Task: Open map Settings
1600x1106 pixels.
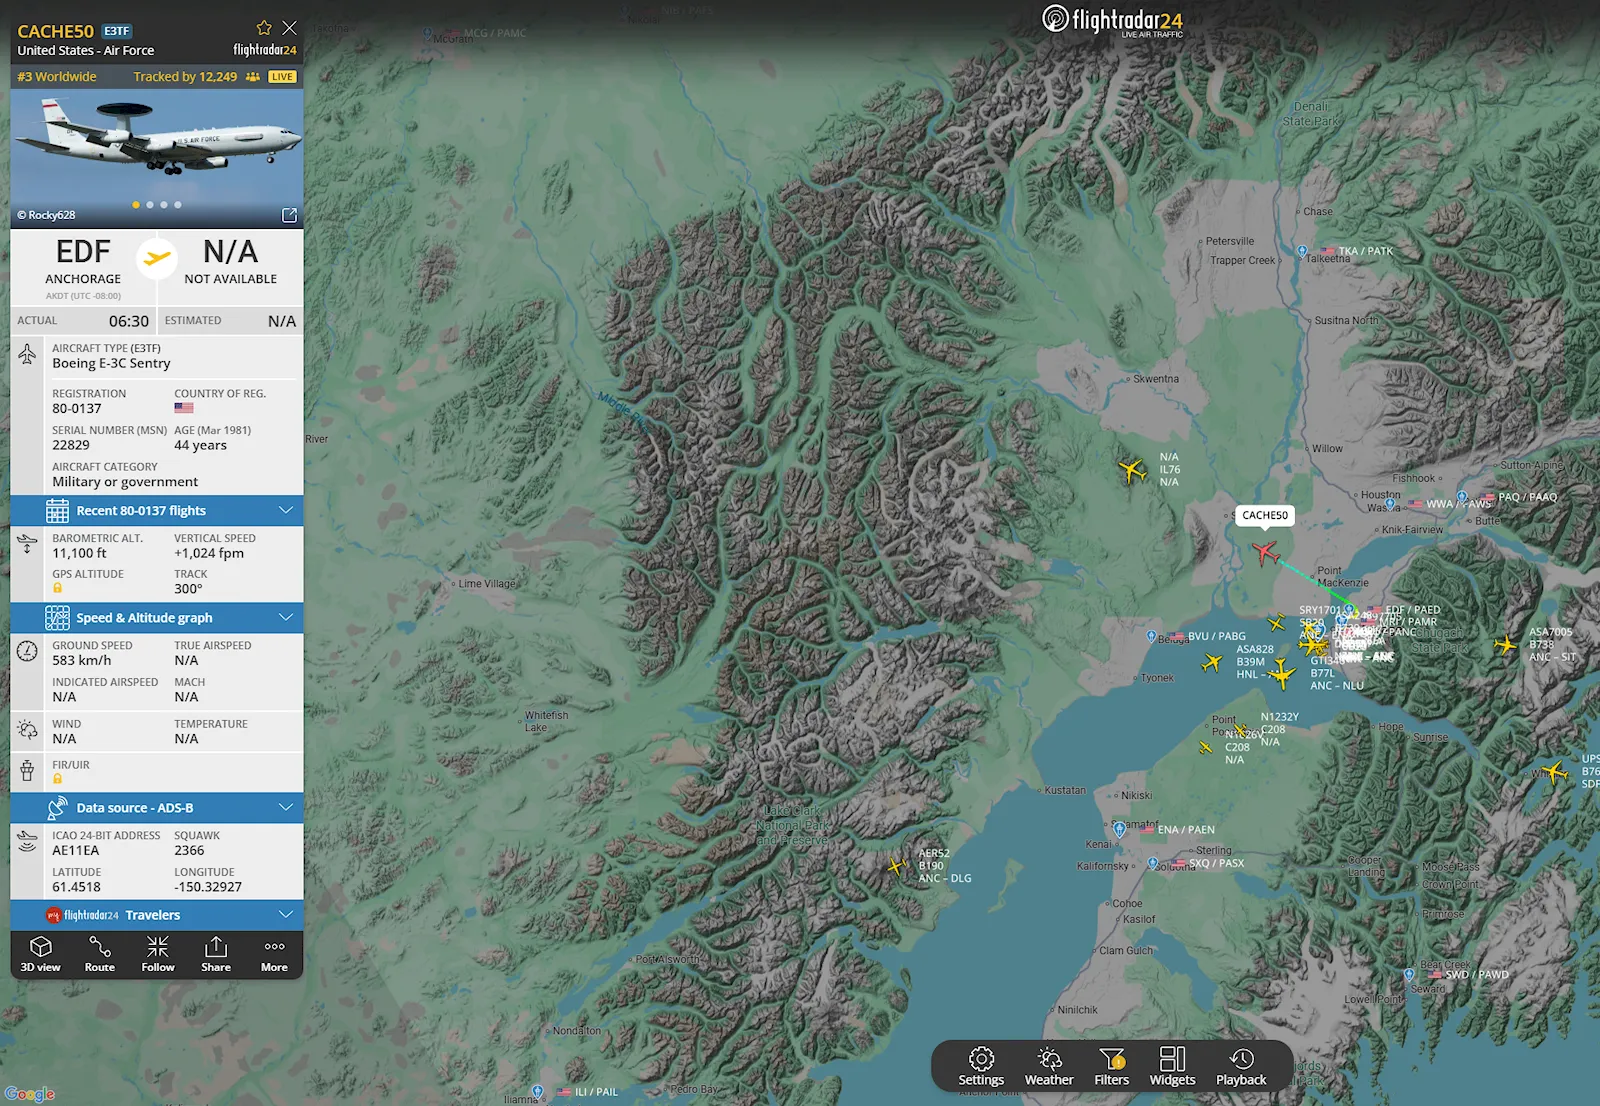Action: pyautogui.click(x=981, y=1067)
